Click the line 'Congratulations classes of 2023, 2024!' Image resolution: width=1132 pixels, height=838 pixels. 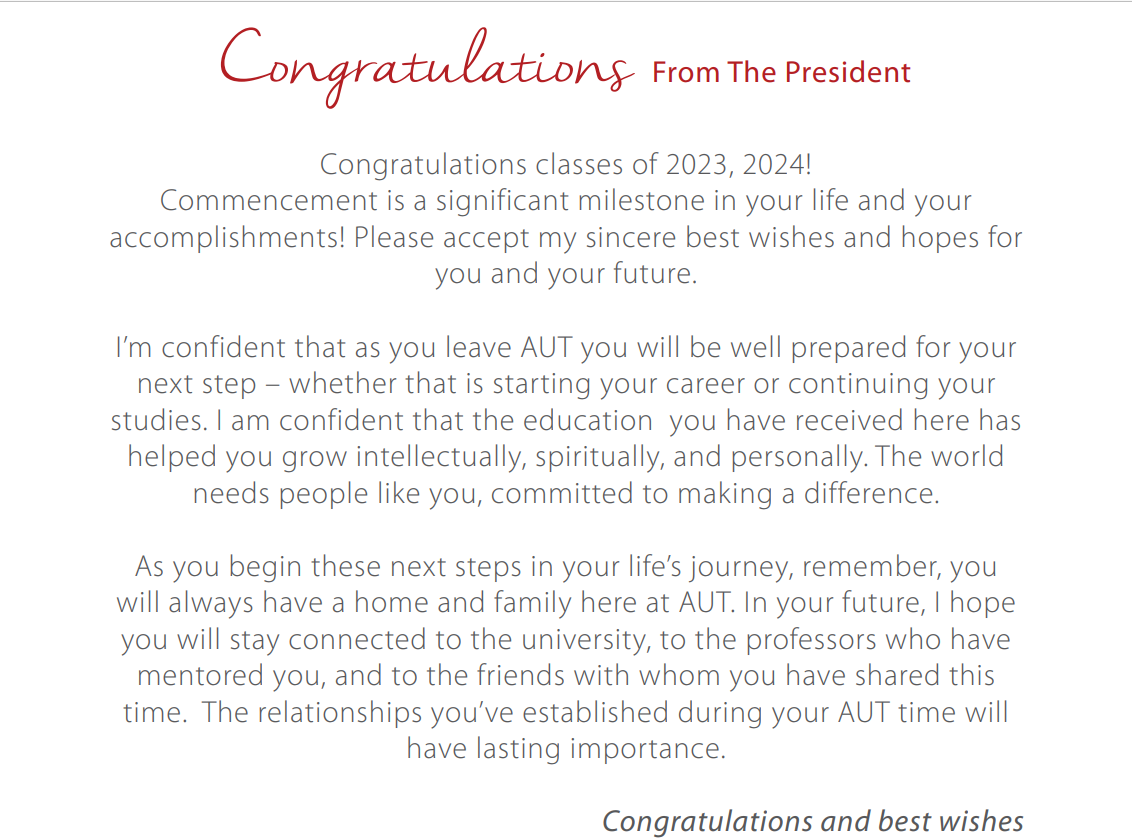click(566, 165)
